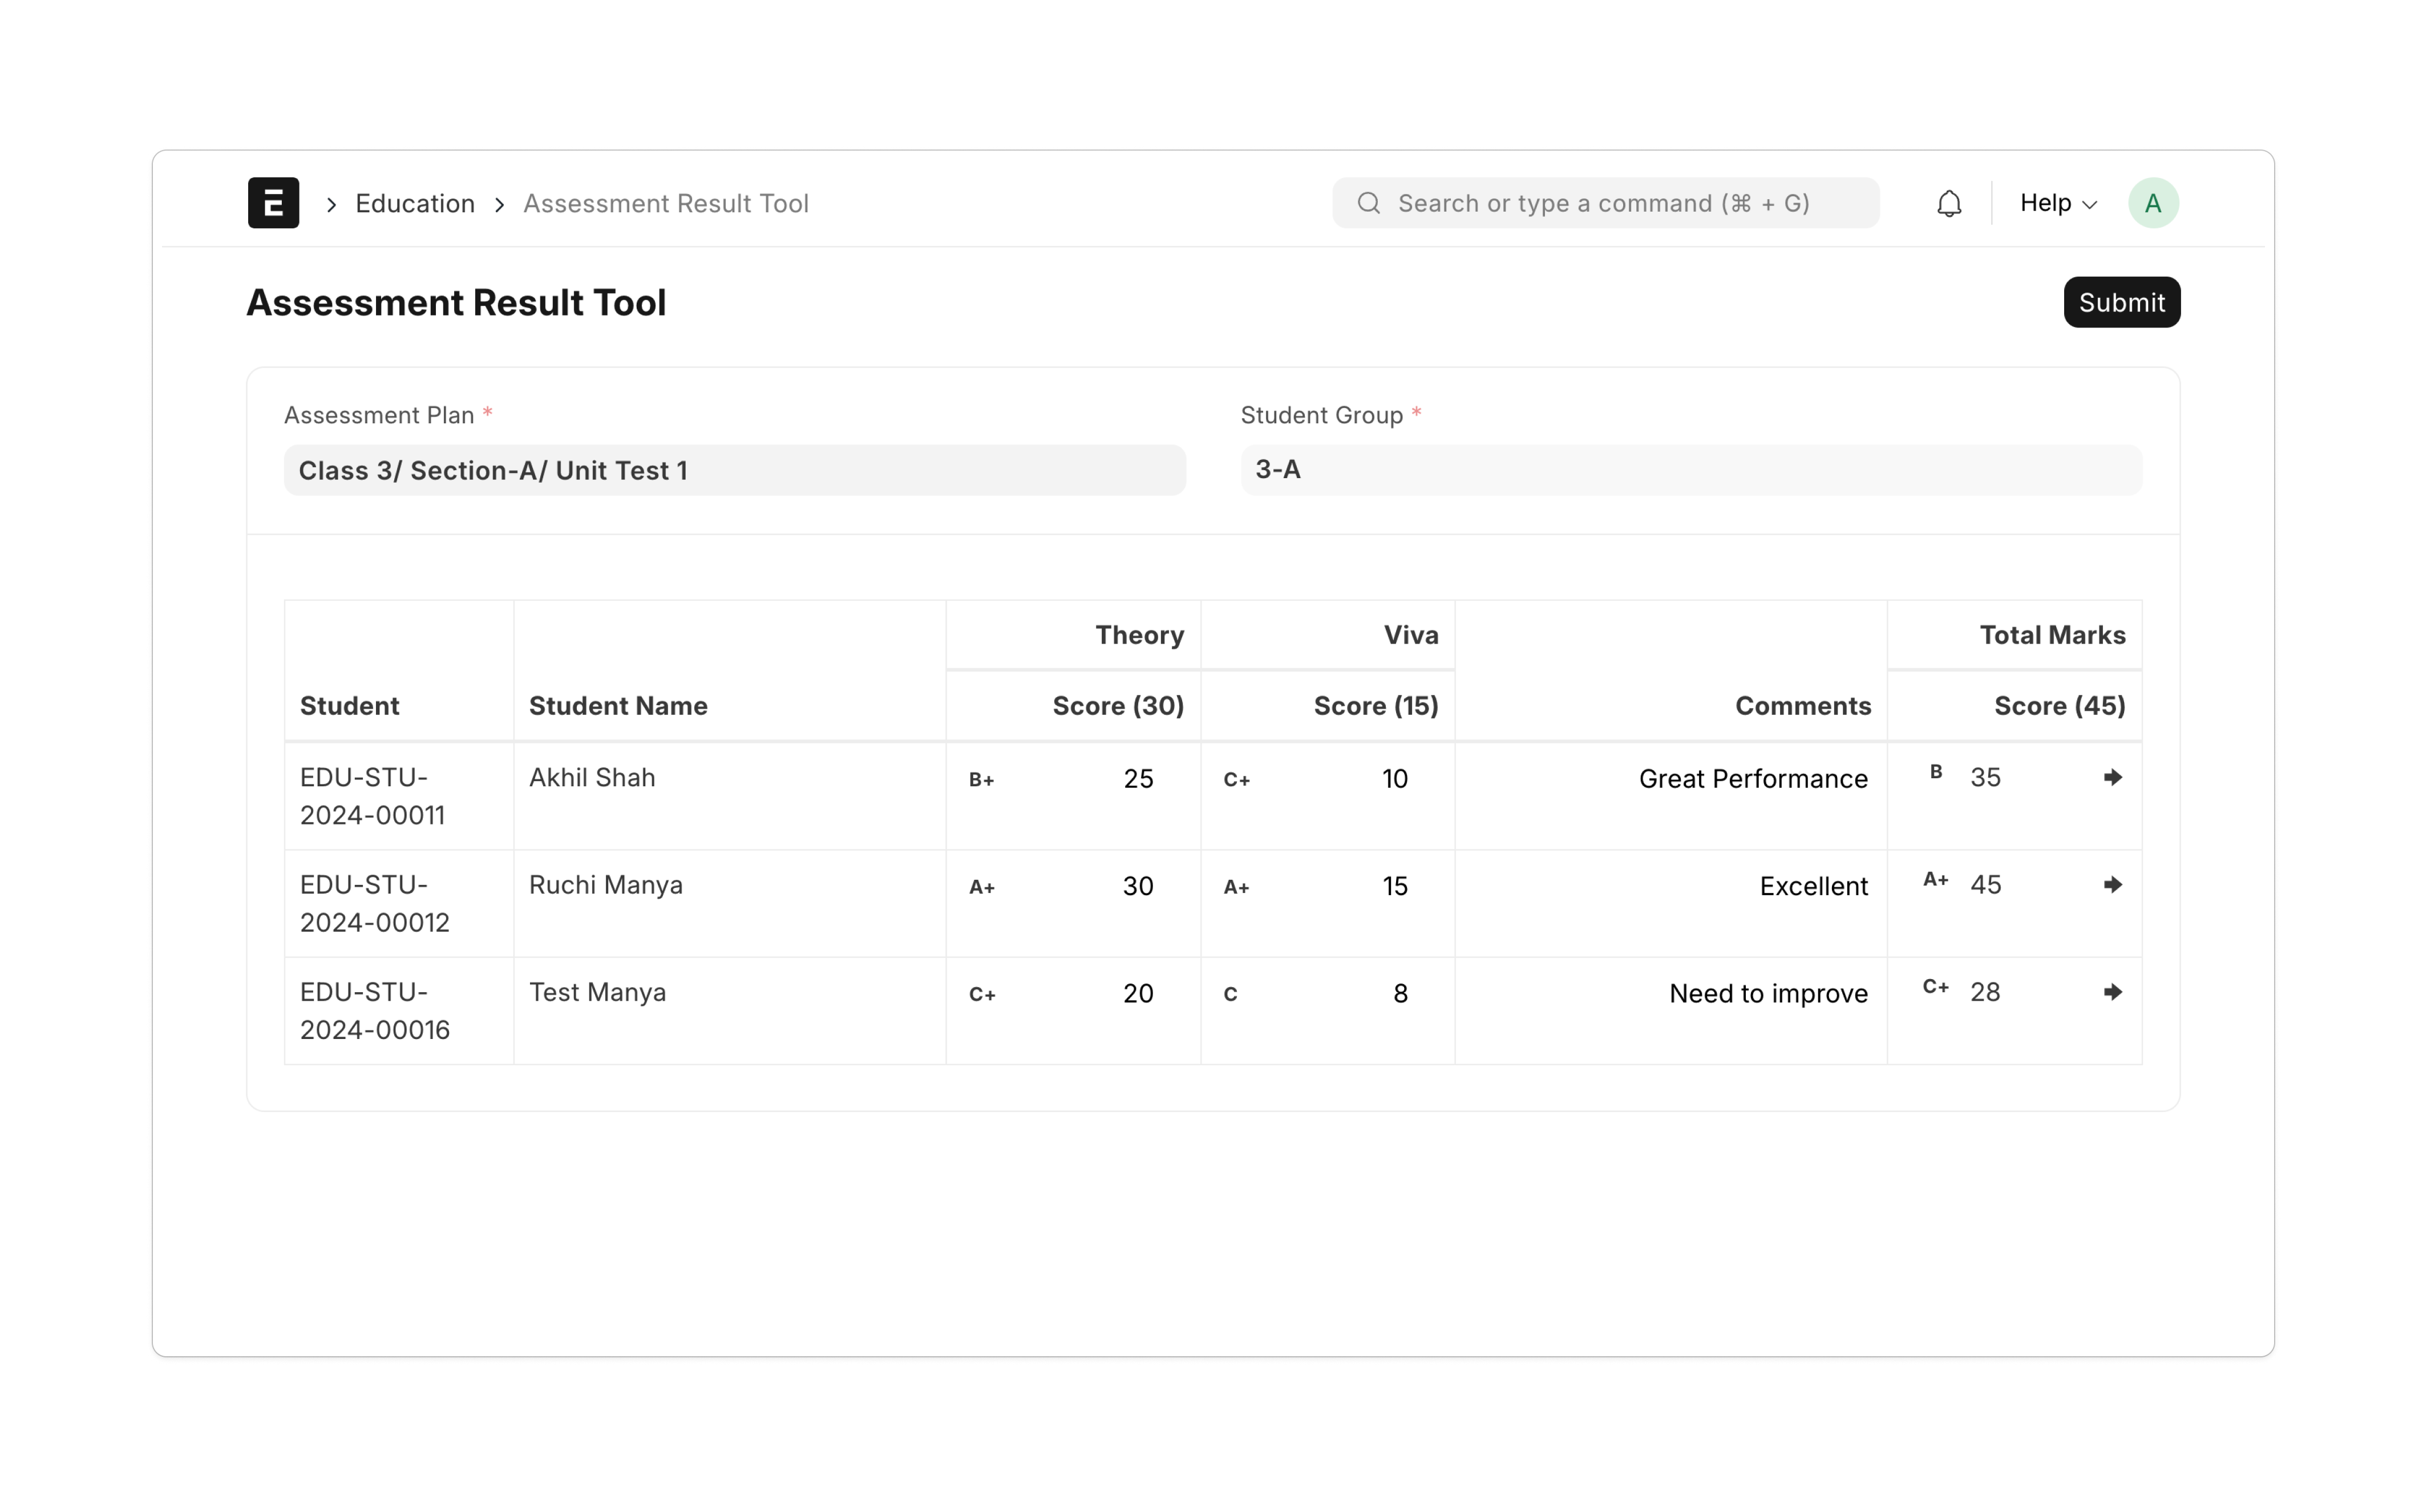2427x1512 pixels.
Task: Edit Akhil Shah's Theory score of 25
Action: pos(1137,779)
